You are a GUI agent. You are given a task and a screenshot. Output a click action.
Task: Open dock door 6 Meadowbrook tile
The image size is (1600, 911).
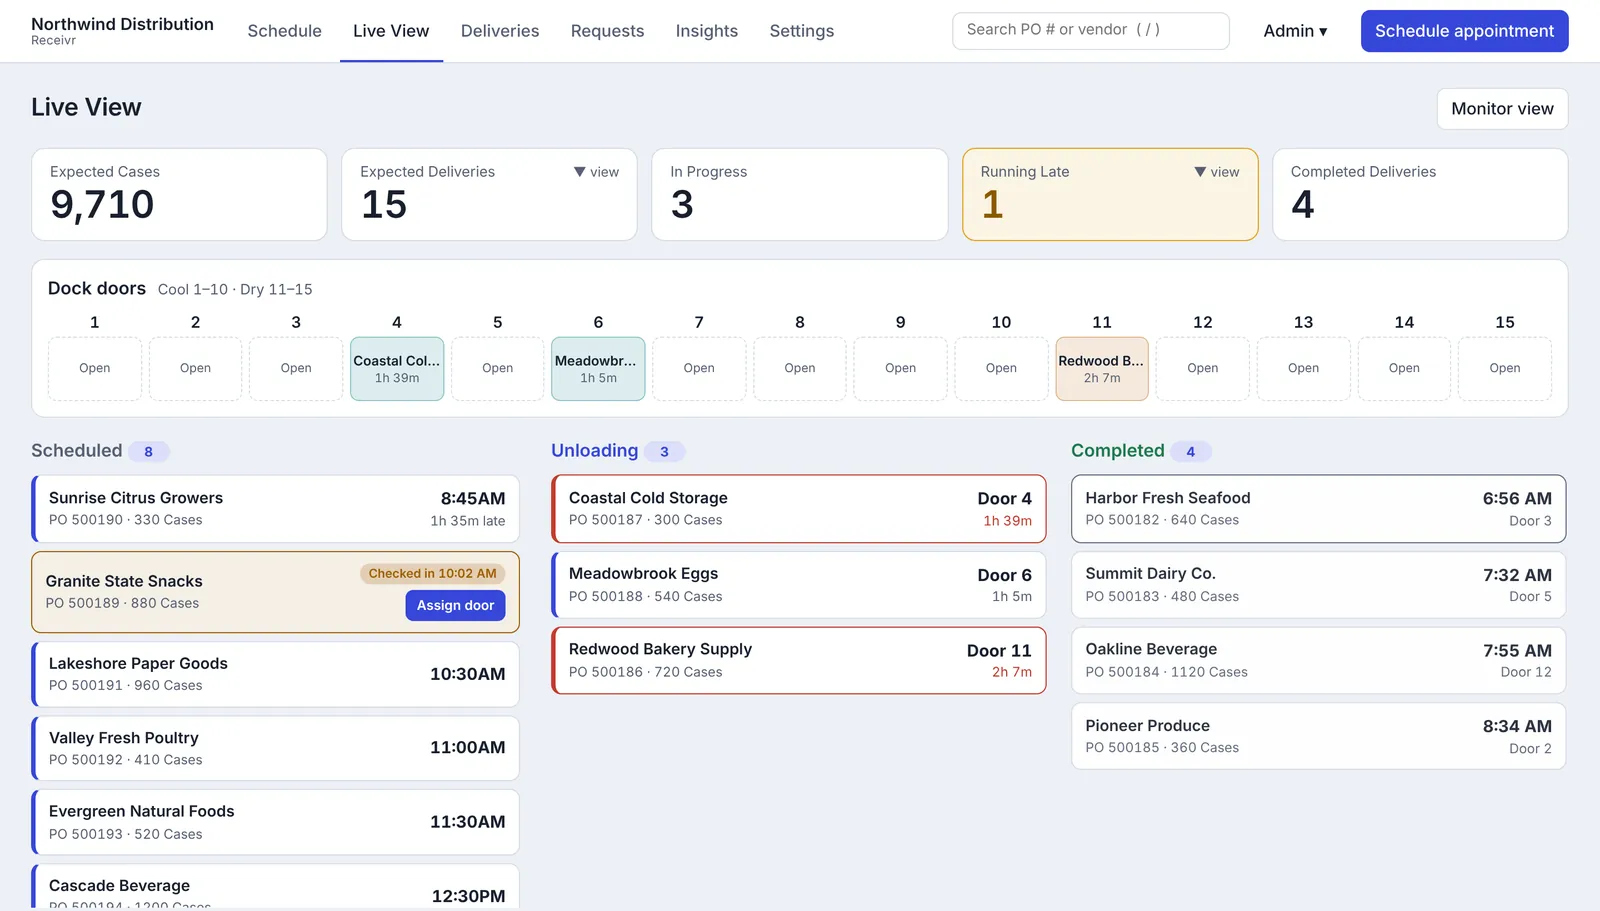click(598, 368)
